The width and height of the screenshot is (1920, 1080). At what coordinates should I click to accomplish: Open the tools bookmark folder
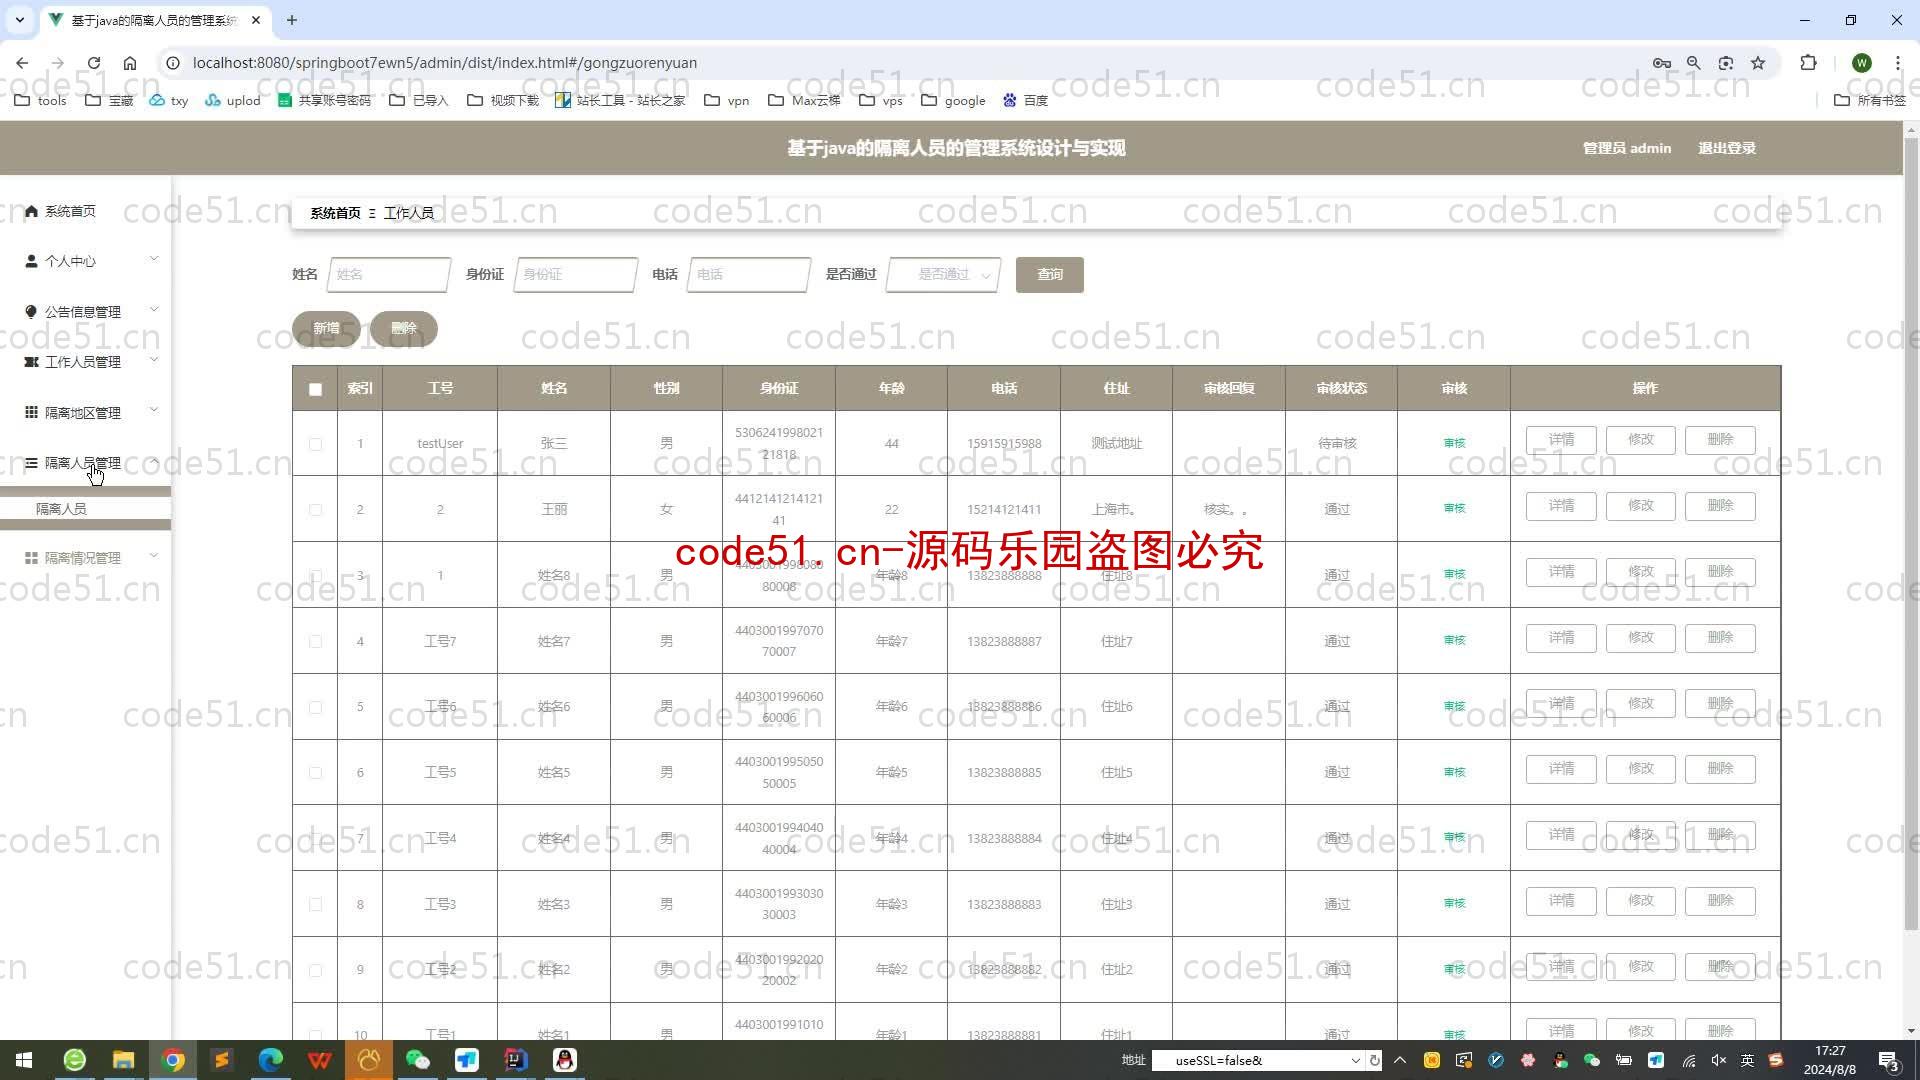(x=41, y=100)
